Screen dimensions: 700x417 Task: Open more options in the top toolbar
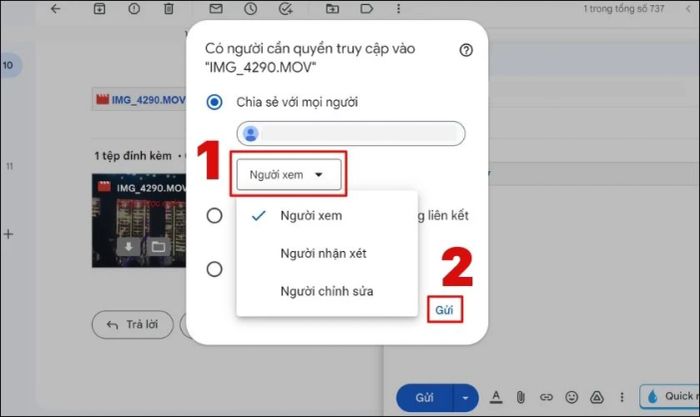pos(398,8)
